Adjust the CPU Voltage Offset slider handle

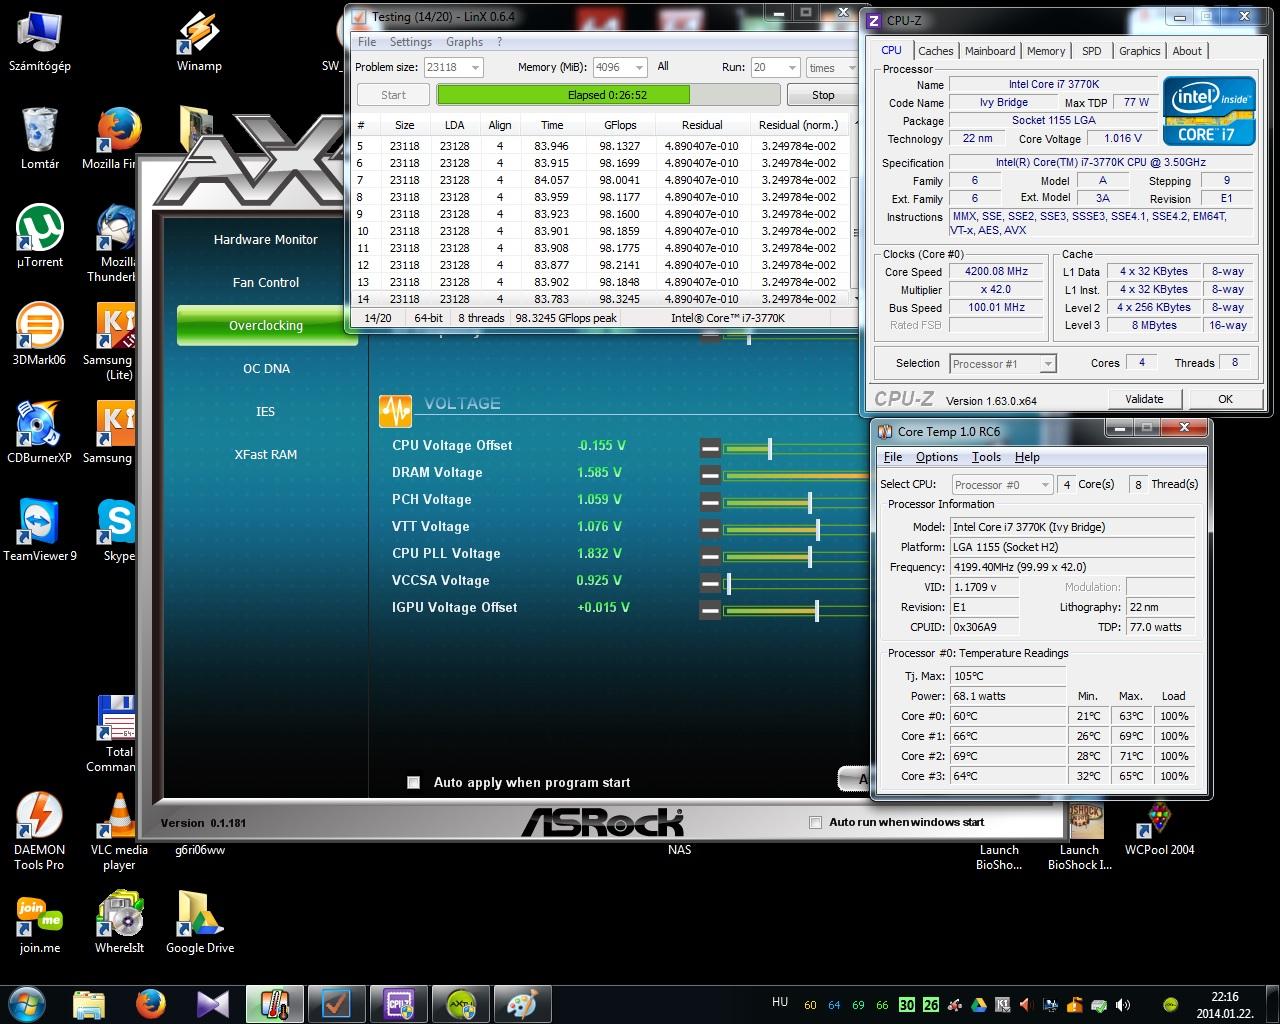(769, 449)
